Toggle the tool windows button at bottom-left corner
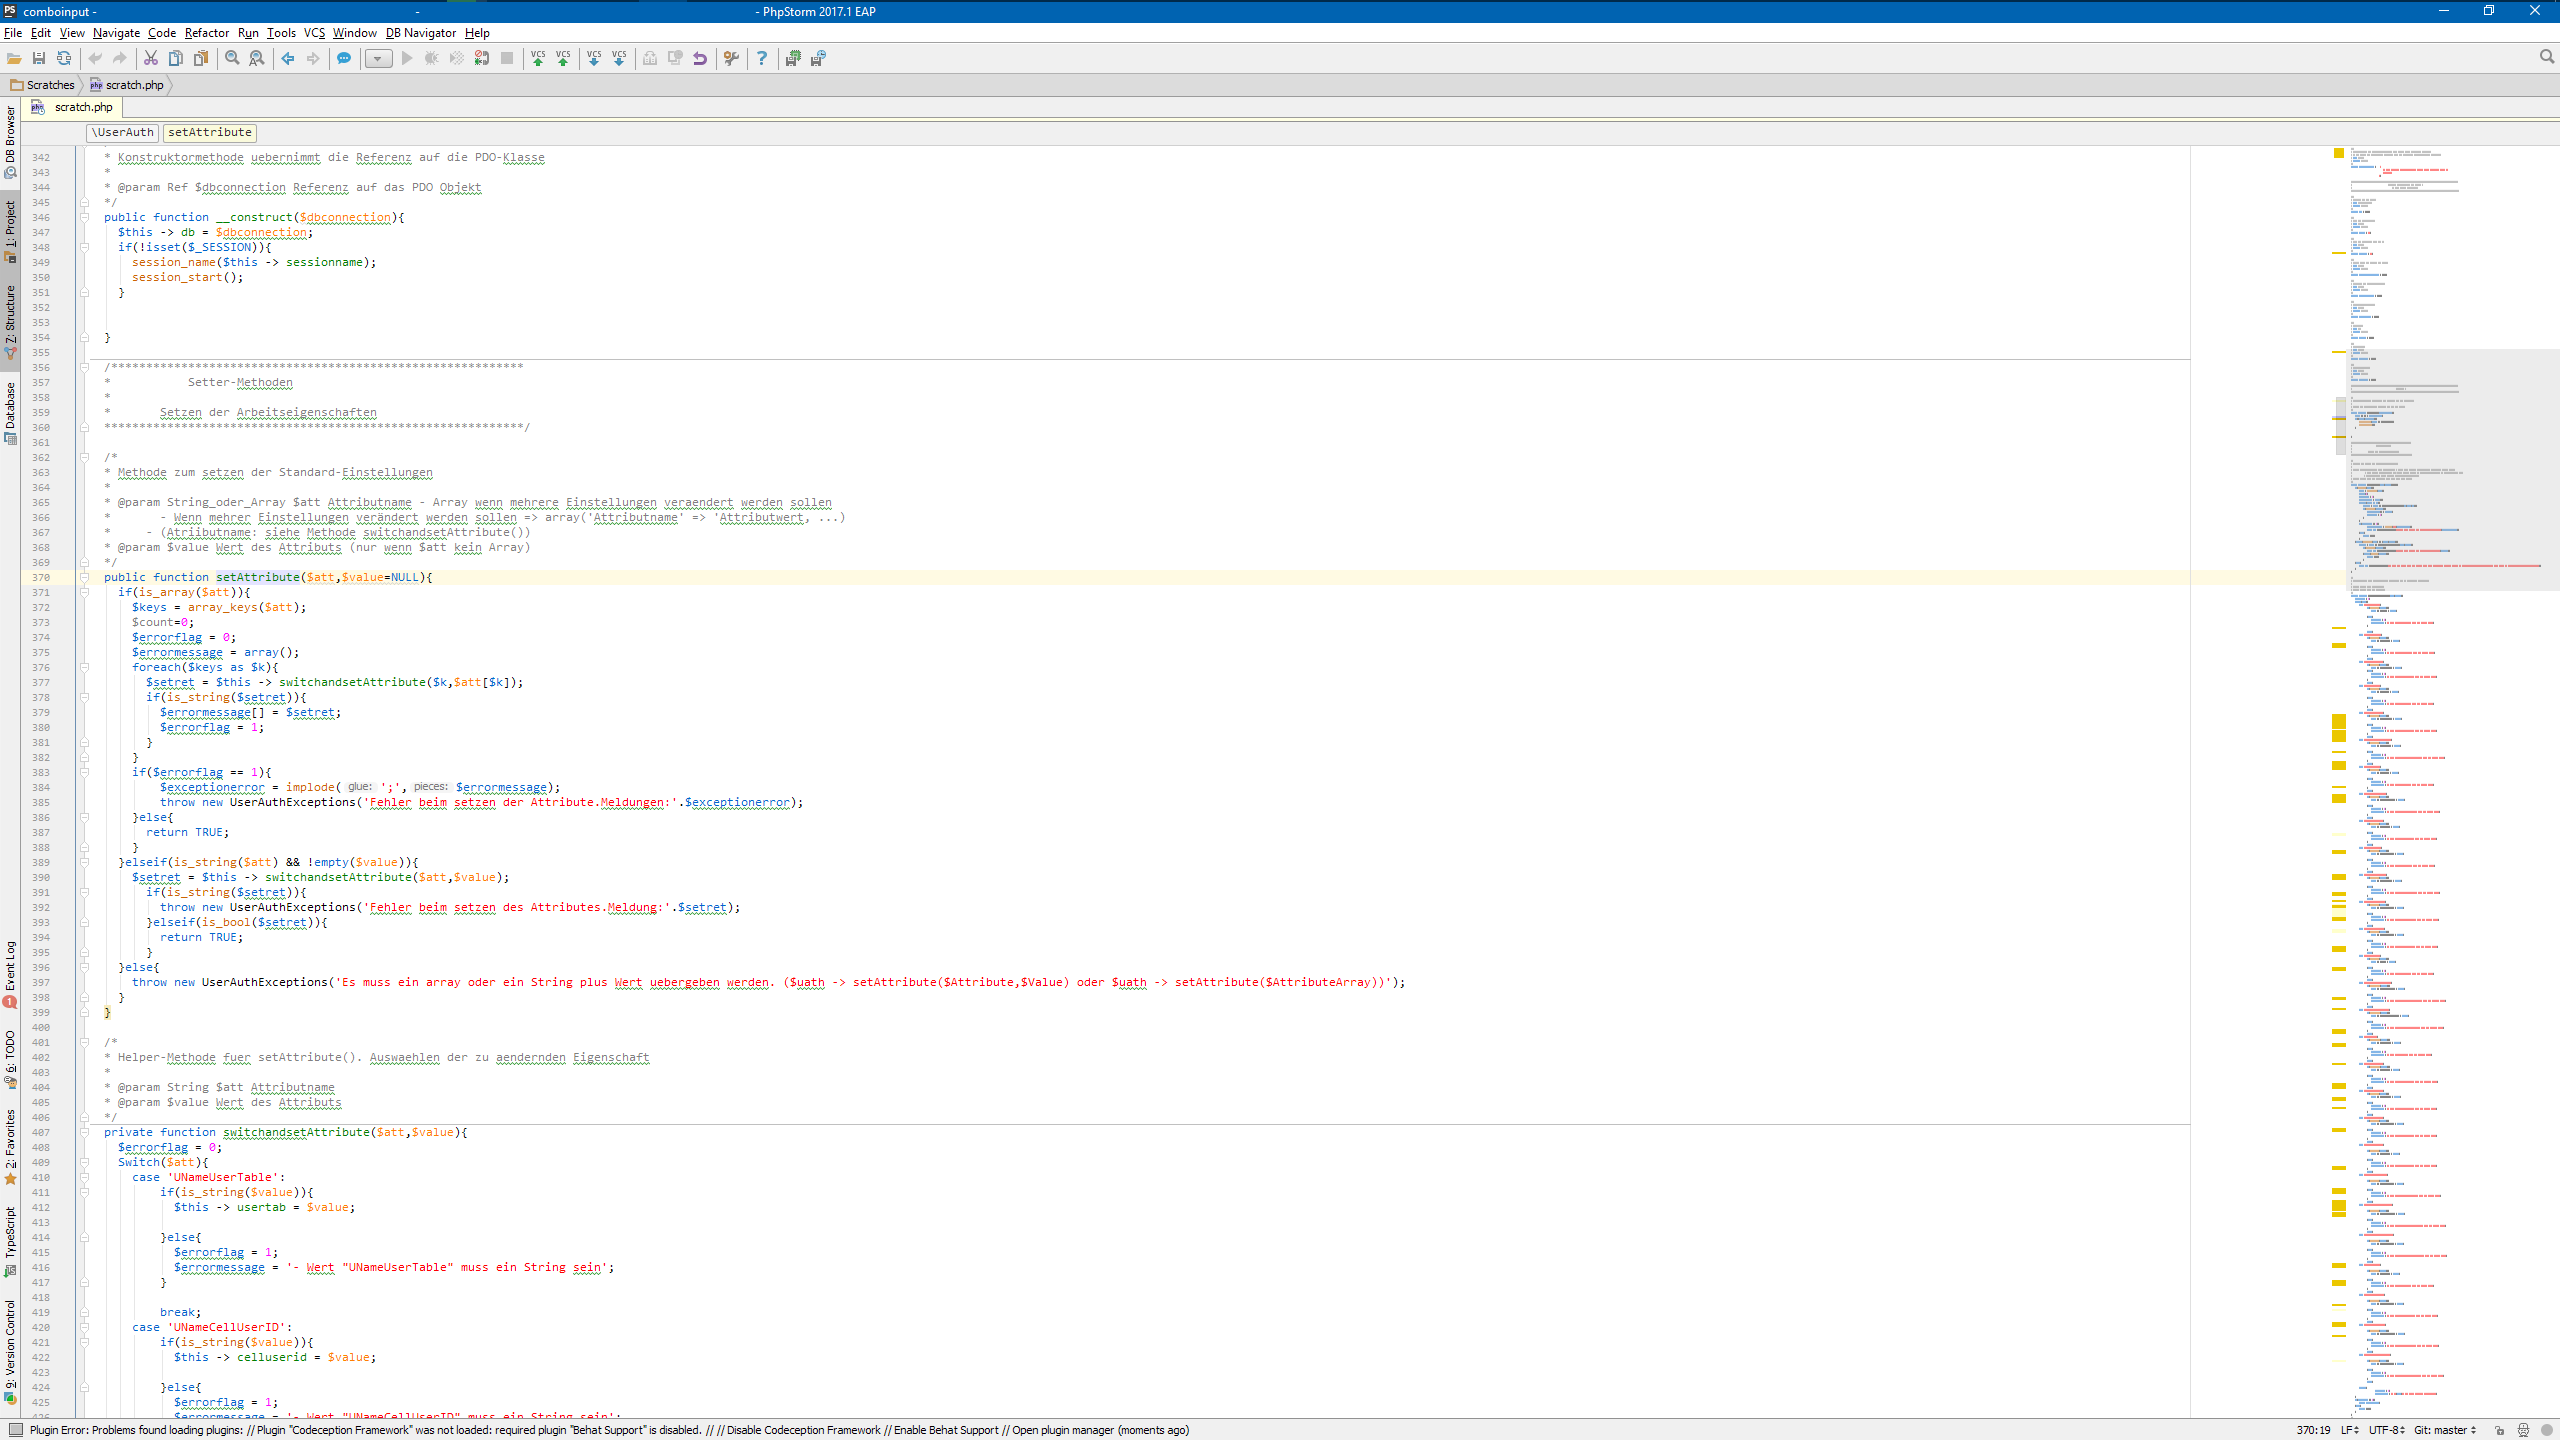 point(15,1430)
